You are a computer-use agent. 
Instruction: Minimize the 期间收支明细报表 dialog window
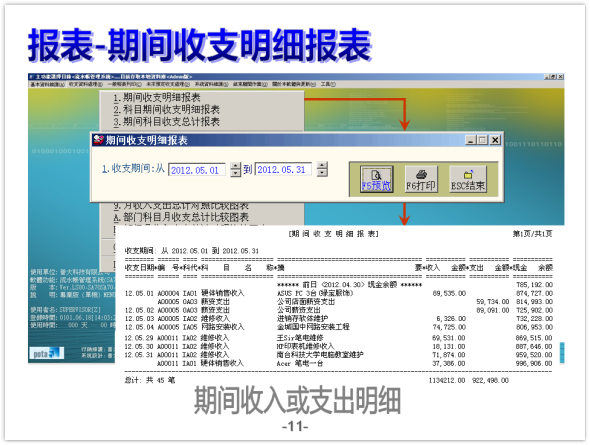coord(471,140)
